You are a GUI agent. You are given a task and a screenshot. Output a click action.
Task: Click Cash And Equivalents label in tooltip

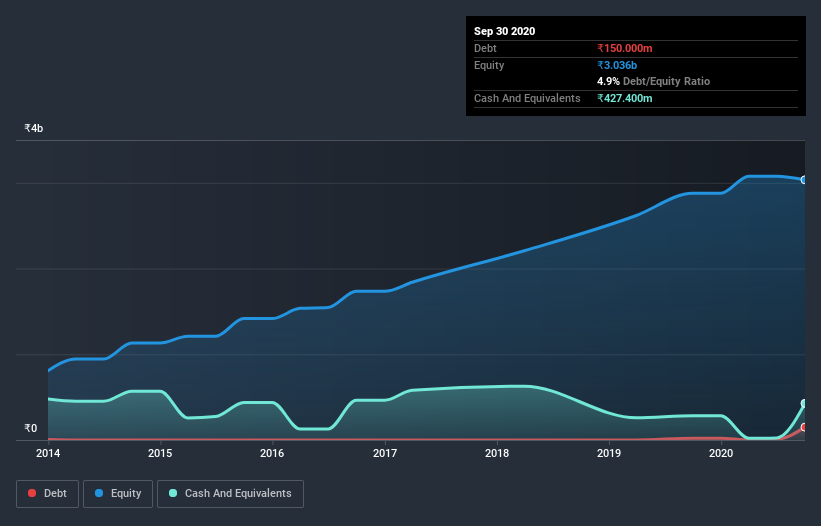click(527, 98)
